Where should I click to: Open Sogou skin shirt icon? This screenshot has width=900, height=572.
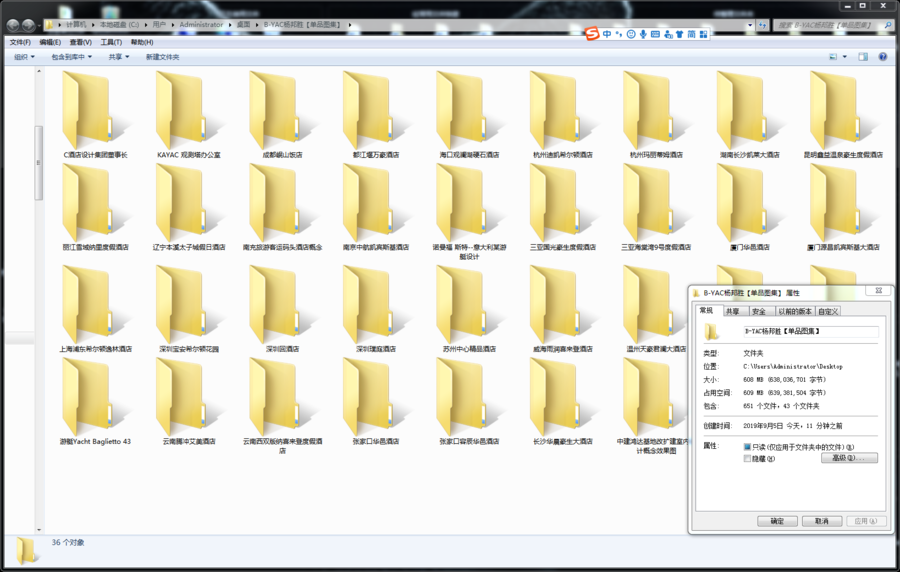[x=680, y=34]
